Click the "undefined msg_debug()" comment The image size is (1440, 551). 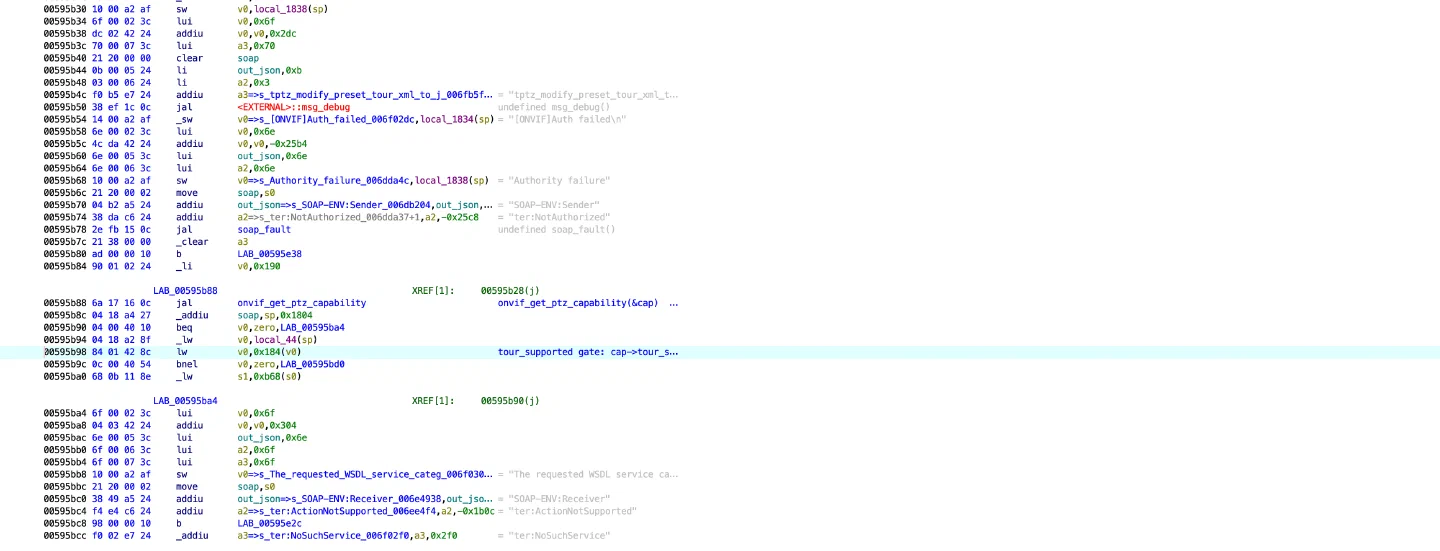point(554,107)
